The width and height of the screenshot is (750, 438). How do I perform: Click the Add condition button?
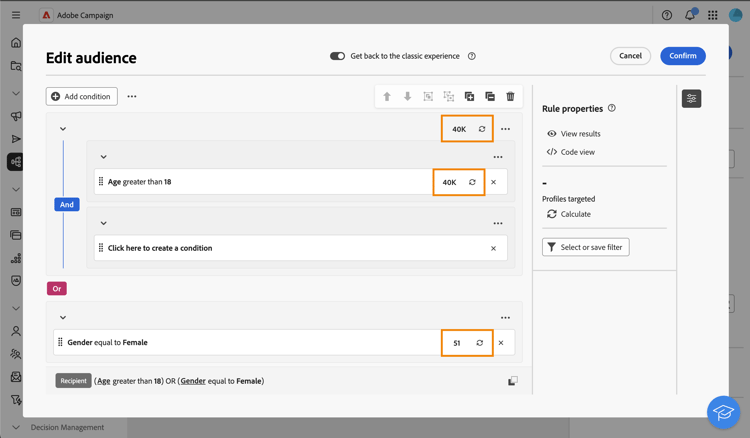pyautogui.click(x=82, y=97)
